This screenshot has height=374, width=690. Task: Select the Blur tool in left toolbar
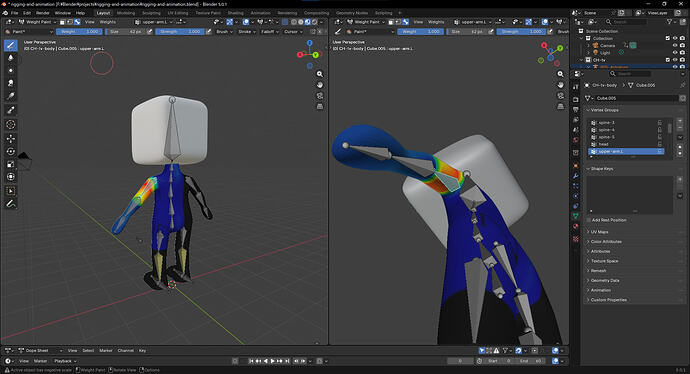pyautogui.click(x=11, y=58)
